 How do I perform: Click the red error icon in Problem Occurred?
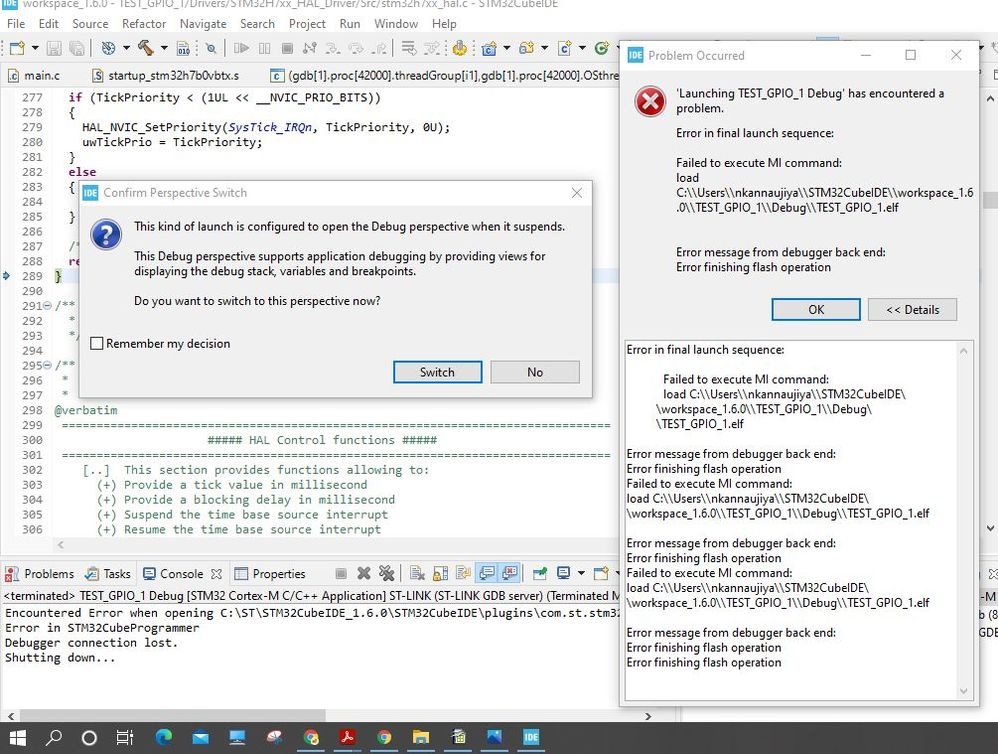click(x=650, y=102)
